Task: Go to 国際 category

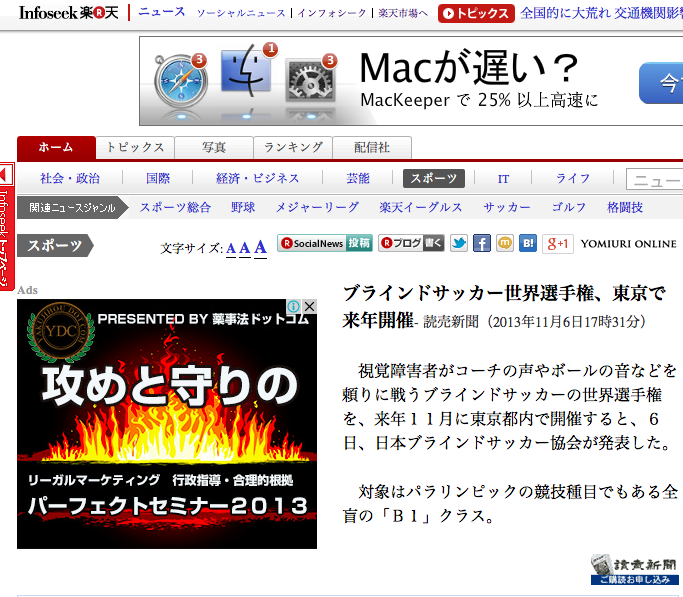Action: 158,179
